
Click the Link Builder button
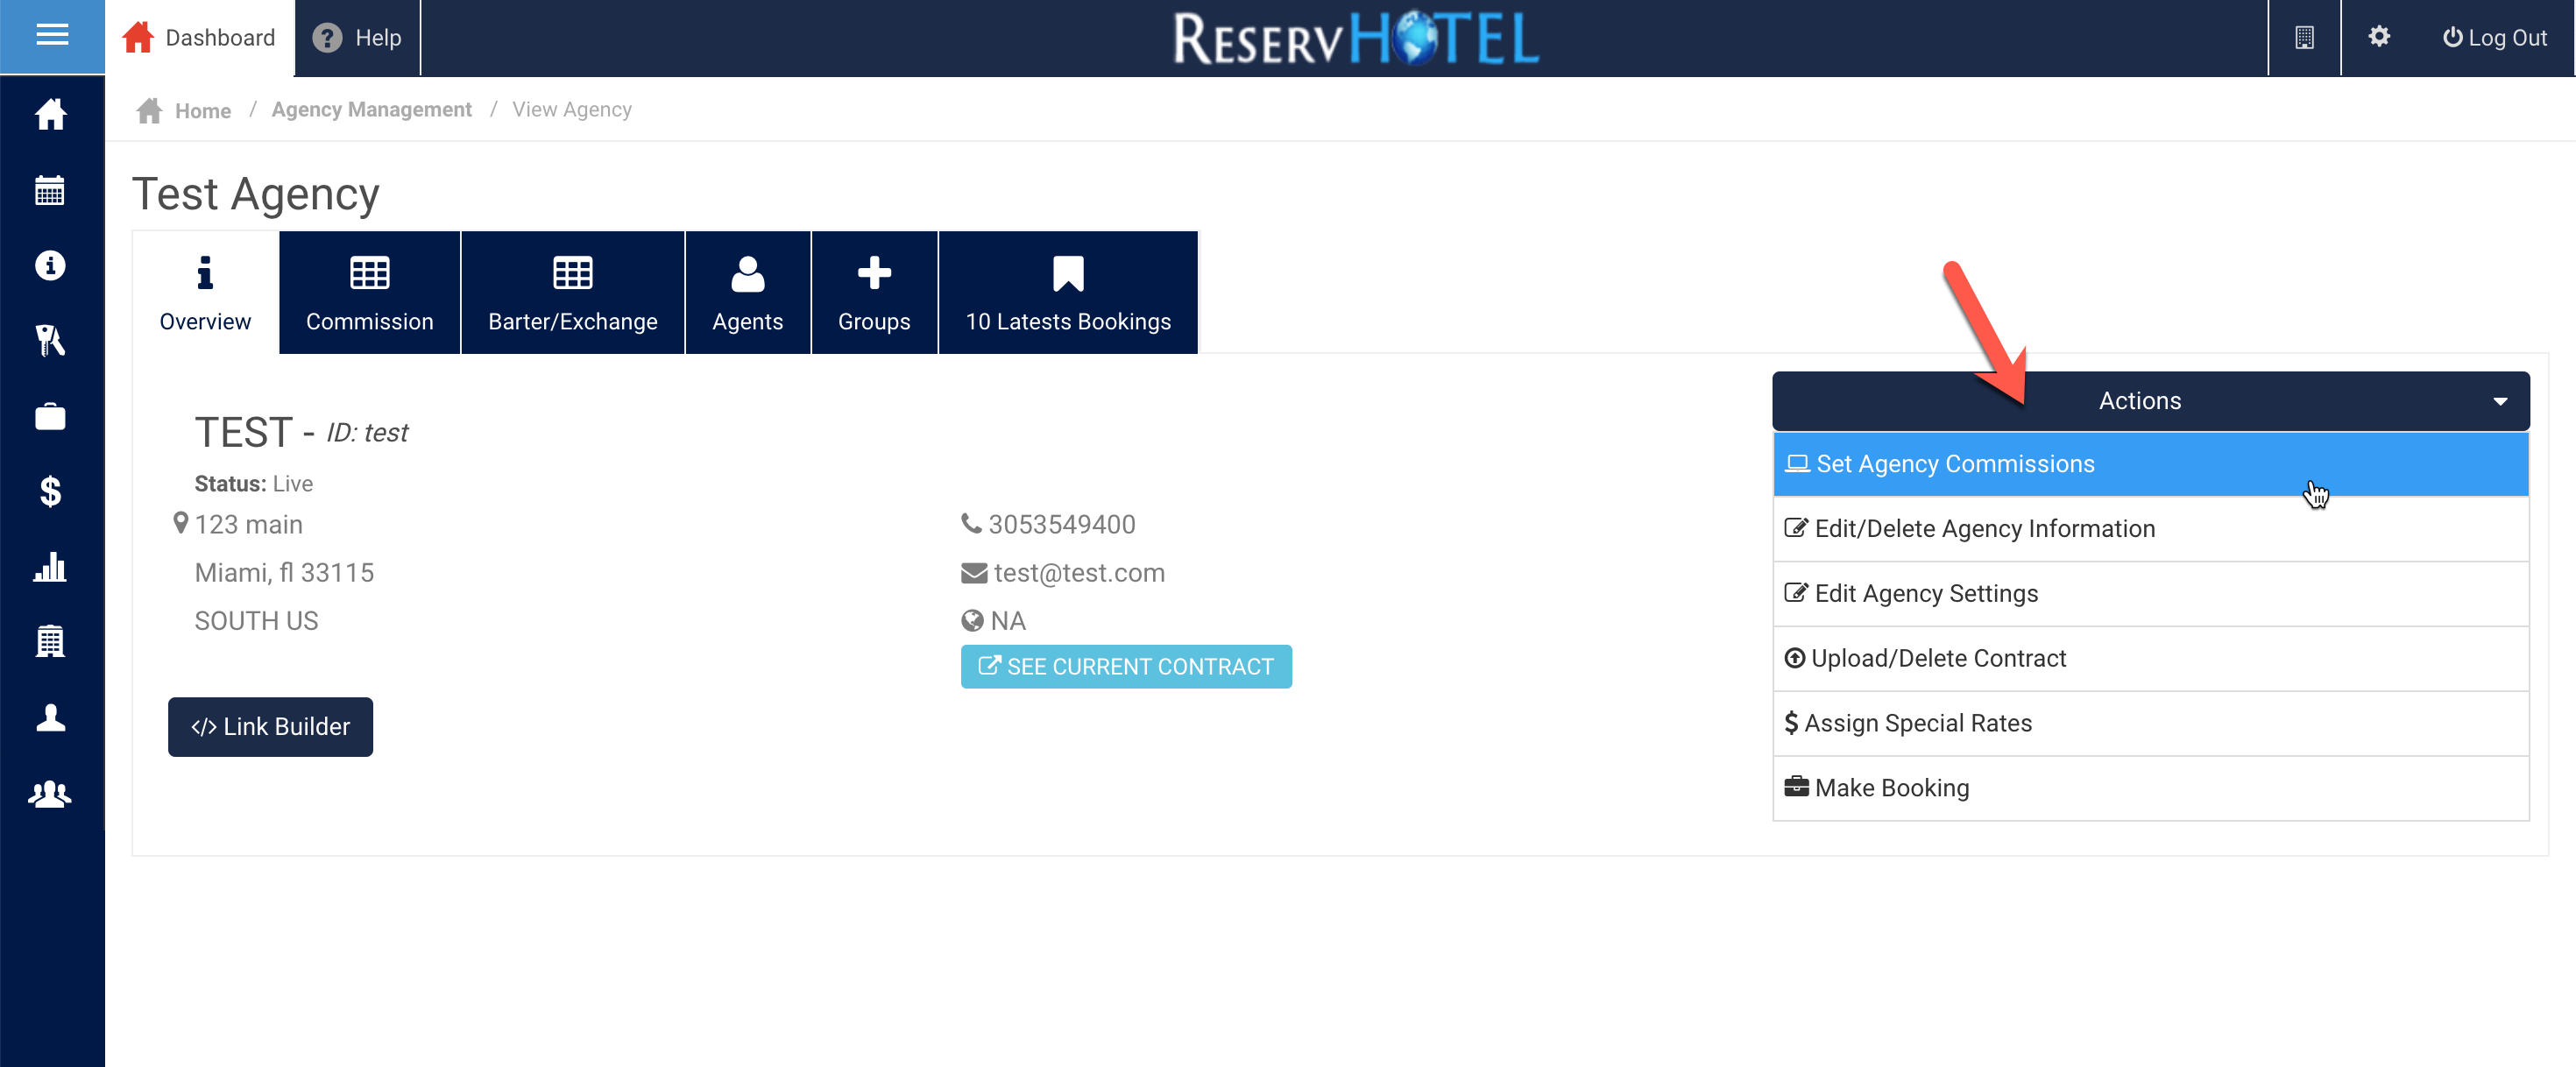coord(270,727)
